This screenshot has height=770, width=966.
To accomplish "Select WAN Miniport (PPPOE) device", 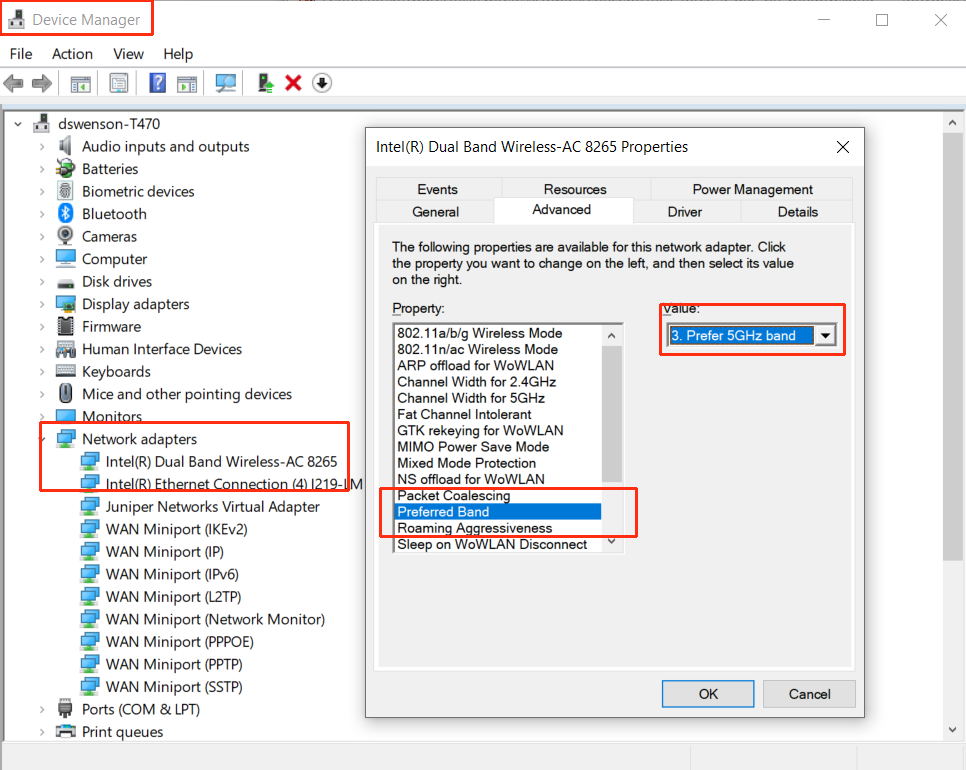I will pyautogui.click(x=179, y=641).
